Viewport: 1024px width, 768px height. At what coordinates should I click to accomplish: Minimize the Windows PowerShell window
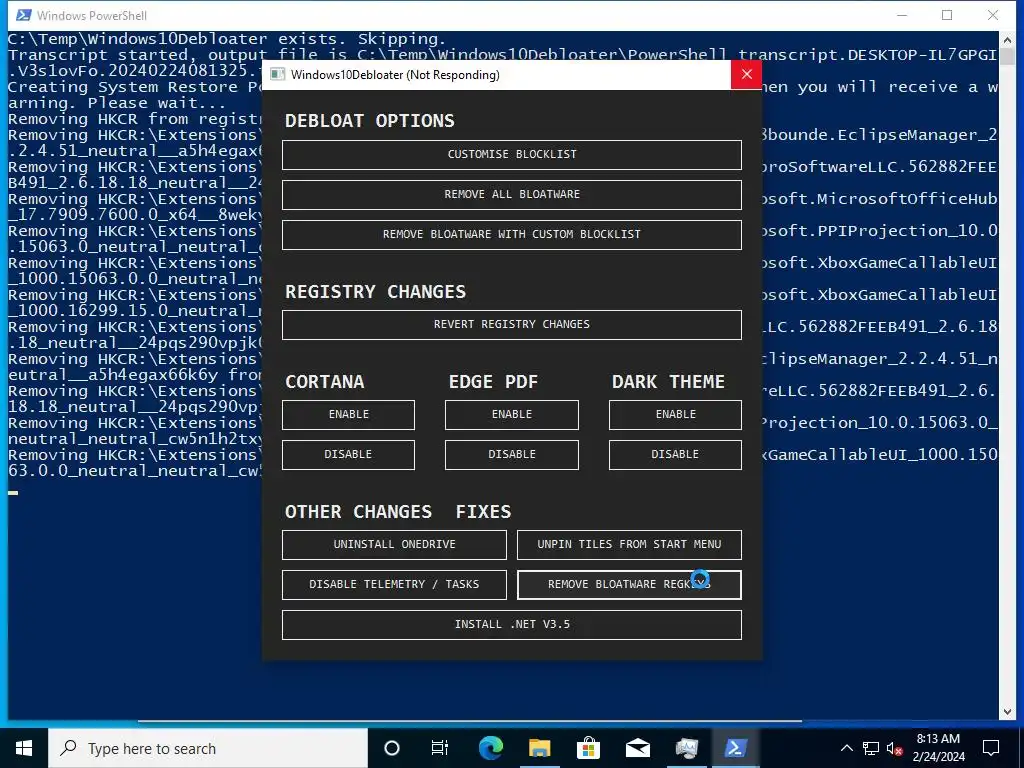(x=903, y=15)
